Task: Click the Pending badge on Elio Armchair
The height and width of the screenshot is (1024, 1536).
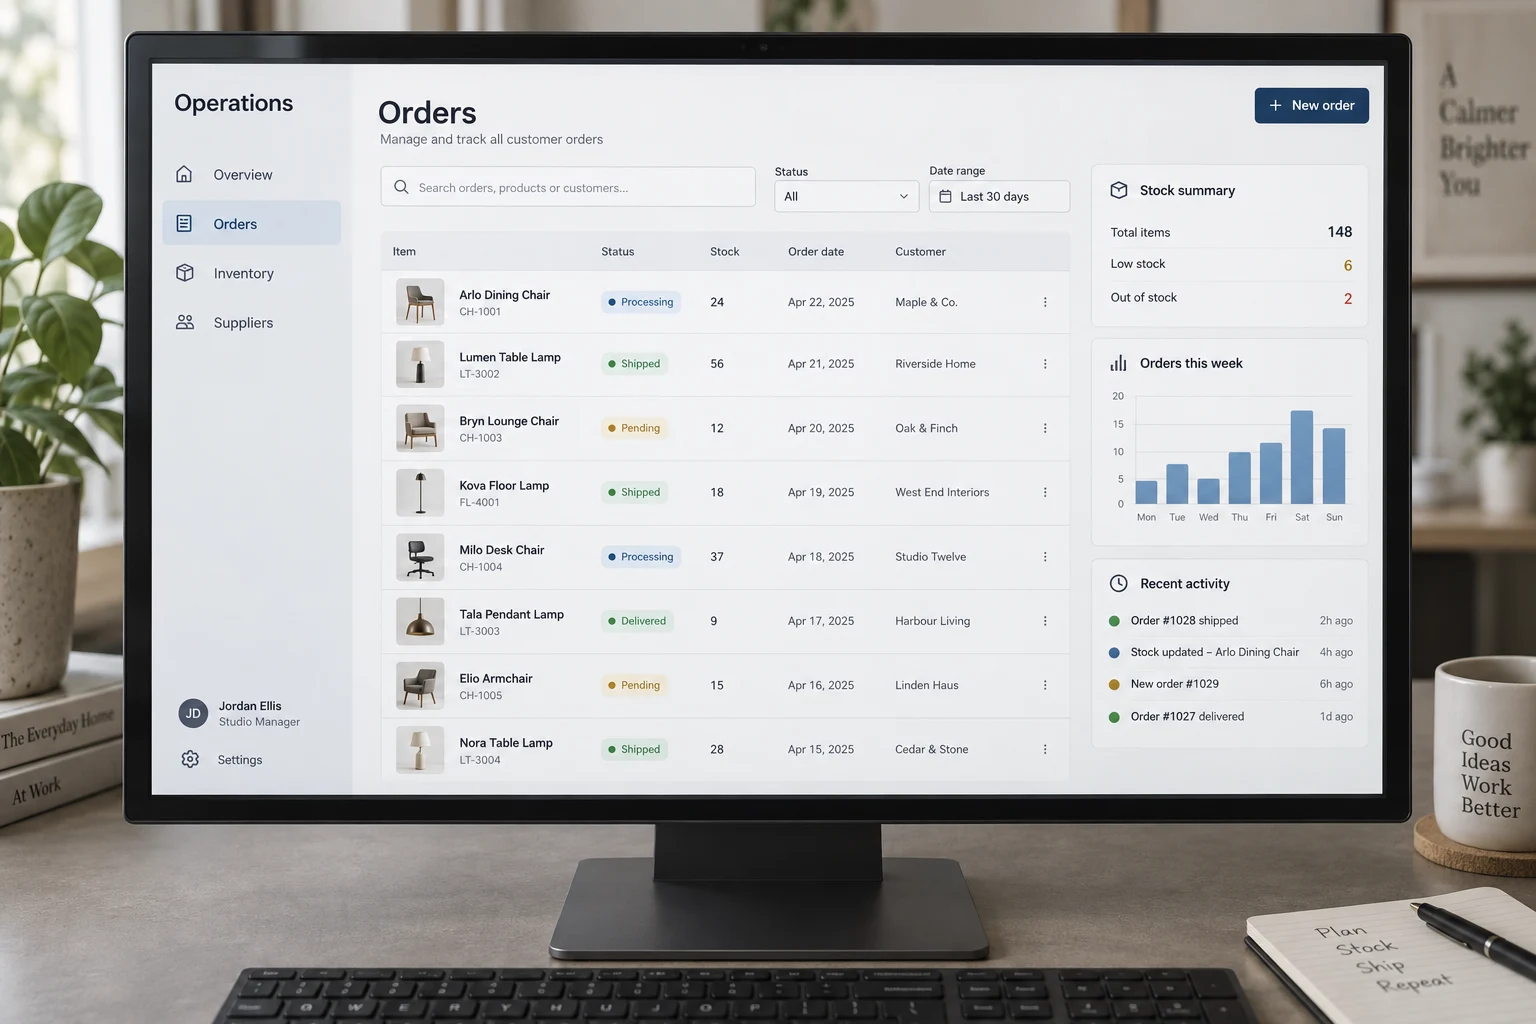Action: coord(634,685)
